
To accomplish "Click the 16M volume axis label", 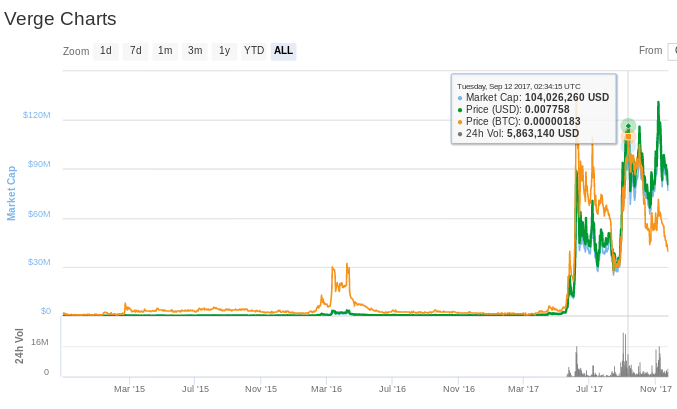I will coord(40,342).
